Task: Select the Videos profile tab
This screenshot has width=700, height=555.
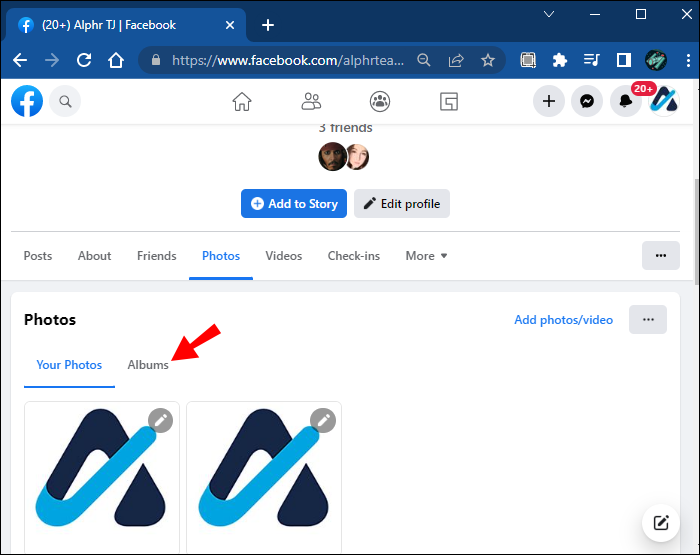Action: pos(283,256)
